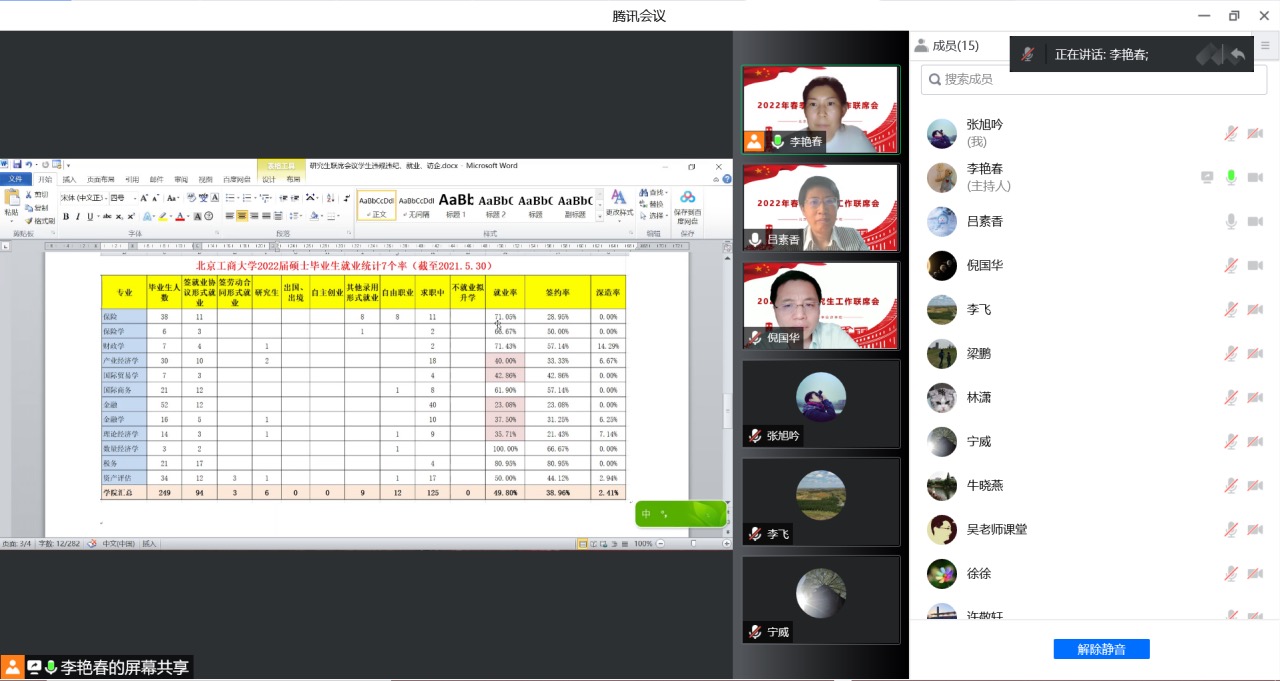Click 保存到百度网盘 icon in ribbon

coord(687,204)
